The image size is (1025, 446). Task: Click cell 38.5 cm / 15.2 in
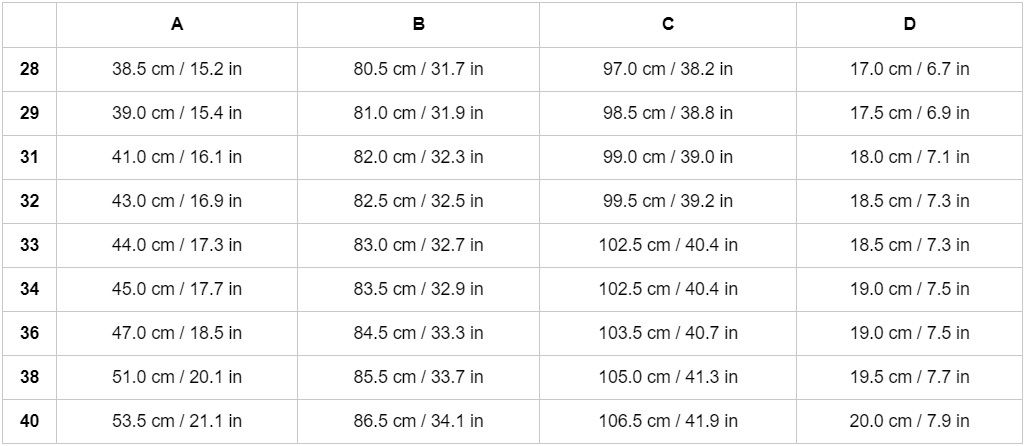click(x=177, y=69)
